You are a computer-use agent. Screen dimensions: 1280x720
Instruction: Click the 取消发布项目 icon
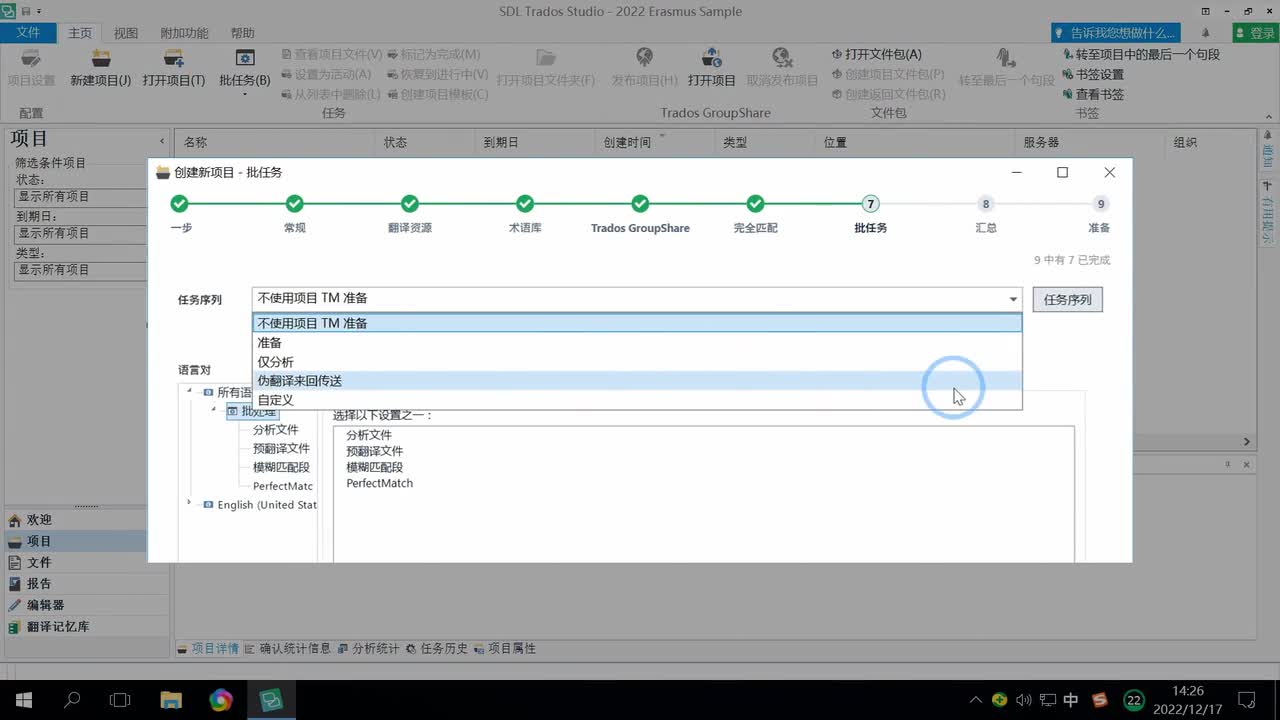click(782, 68)
